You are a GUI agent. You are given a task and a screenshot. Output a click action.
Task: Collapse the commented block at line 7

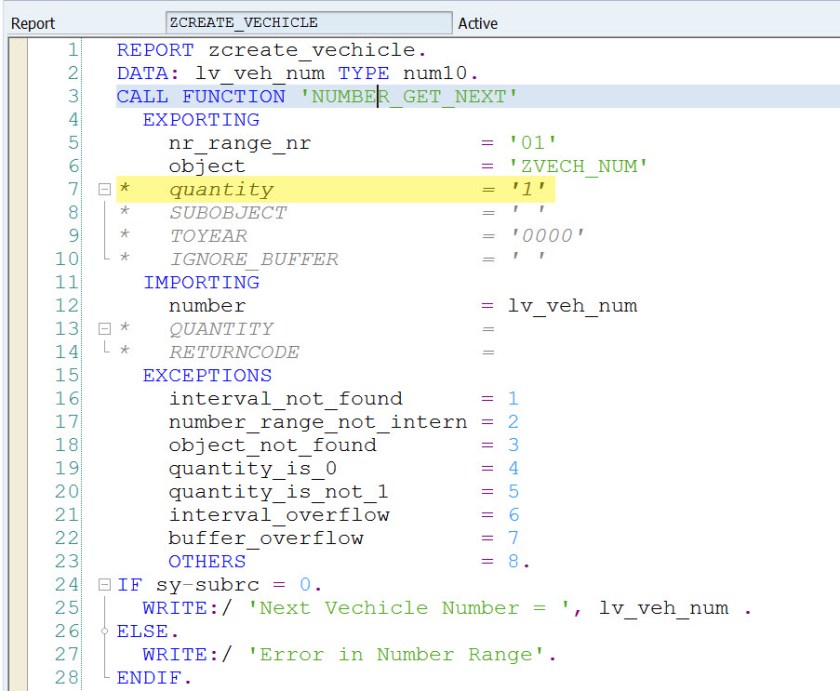click(x=103, y=190)
